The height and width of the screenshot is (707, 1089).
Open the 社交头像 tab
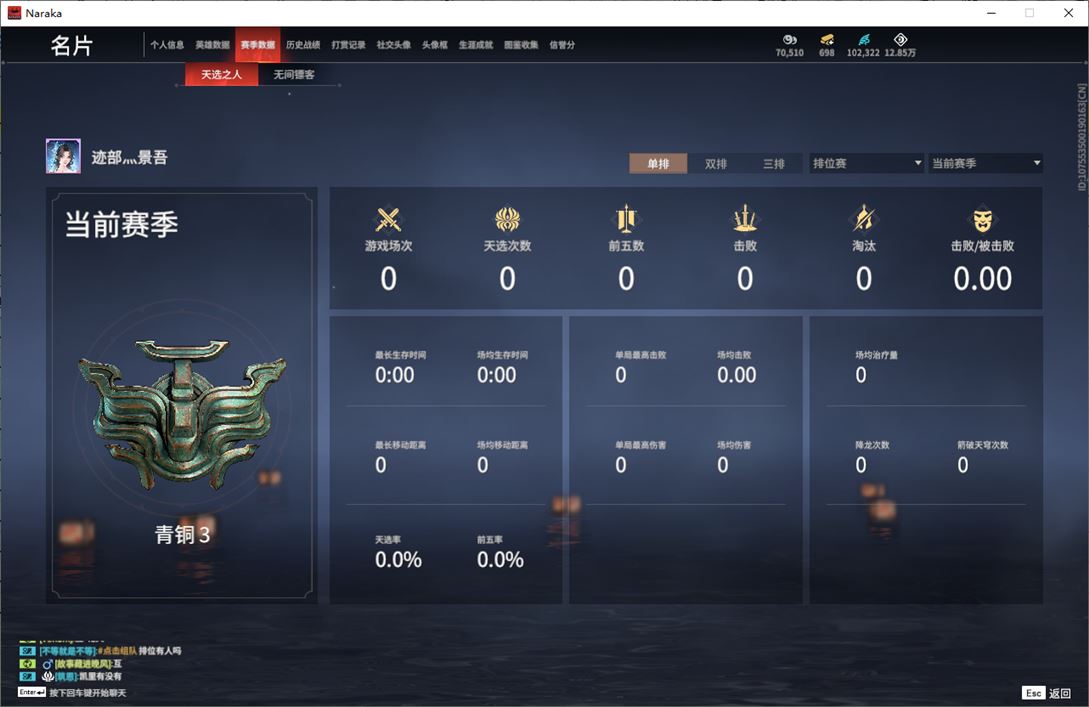tap(394, 45)
